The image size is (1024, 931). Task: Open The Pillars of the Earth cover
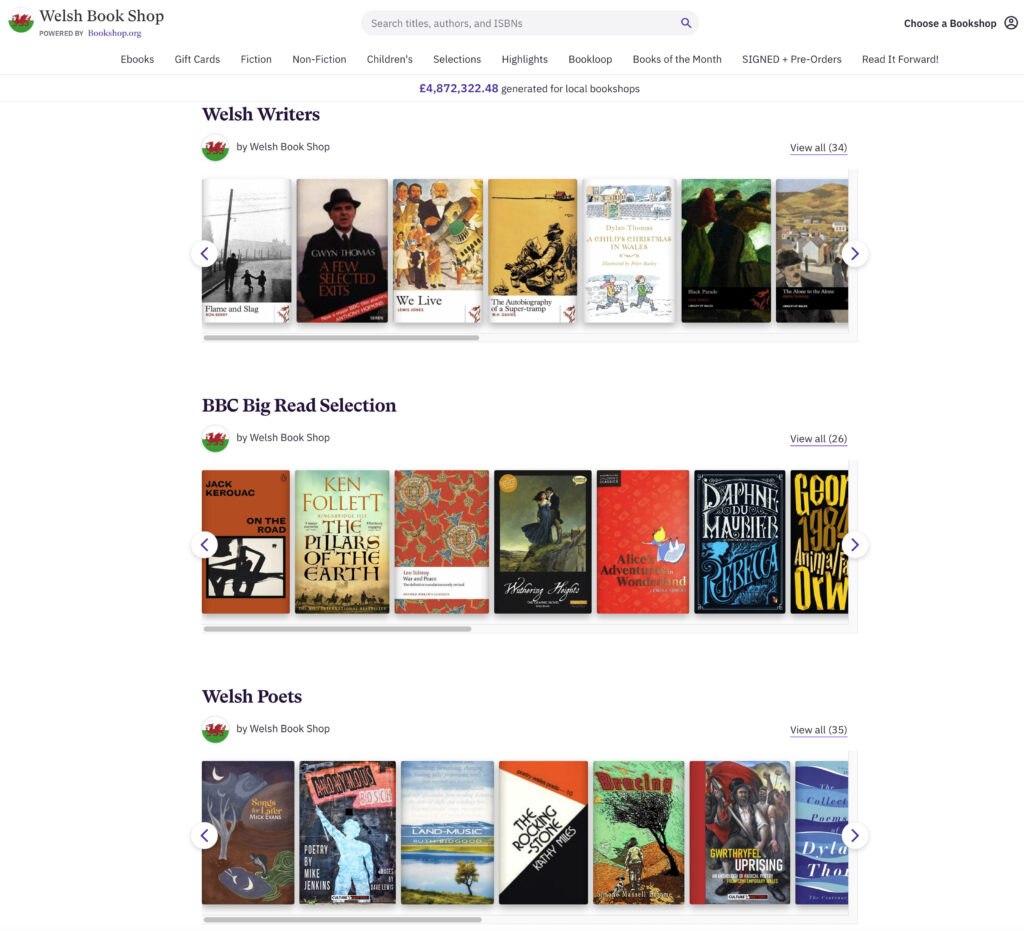click(342, 541)
